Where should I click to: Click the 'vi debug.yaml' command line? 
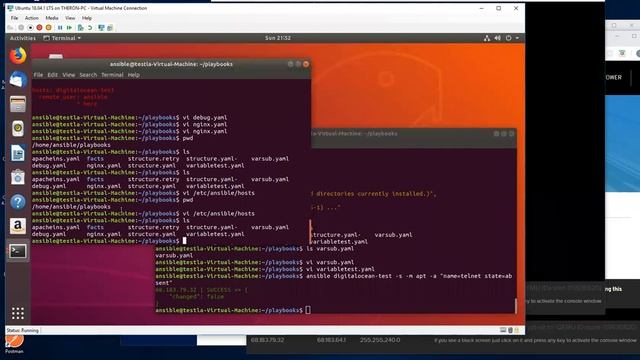[129, 118]
